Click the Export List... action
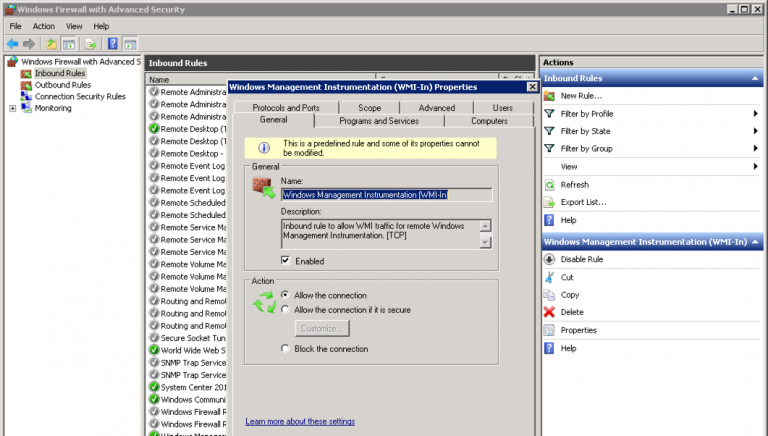Image resolution: width=768 pixels, height=436 pixels. point(583,202)
